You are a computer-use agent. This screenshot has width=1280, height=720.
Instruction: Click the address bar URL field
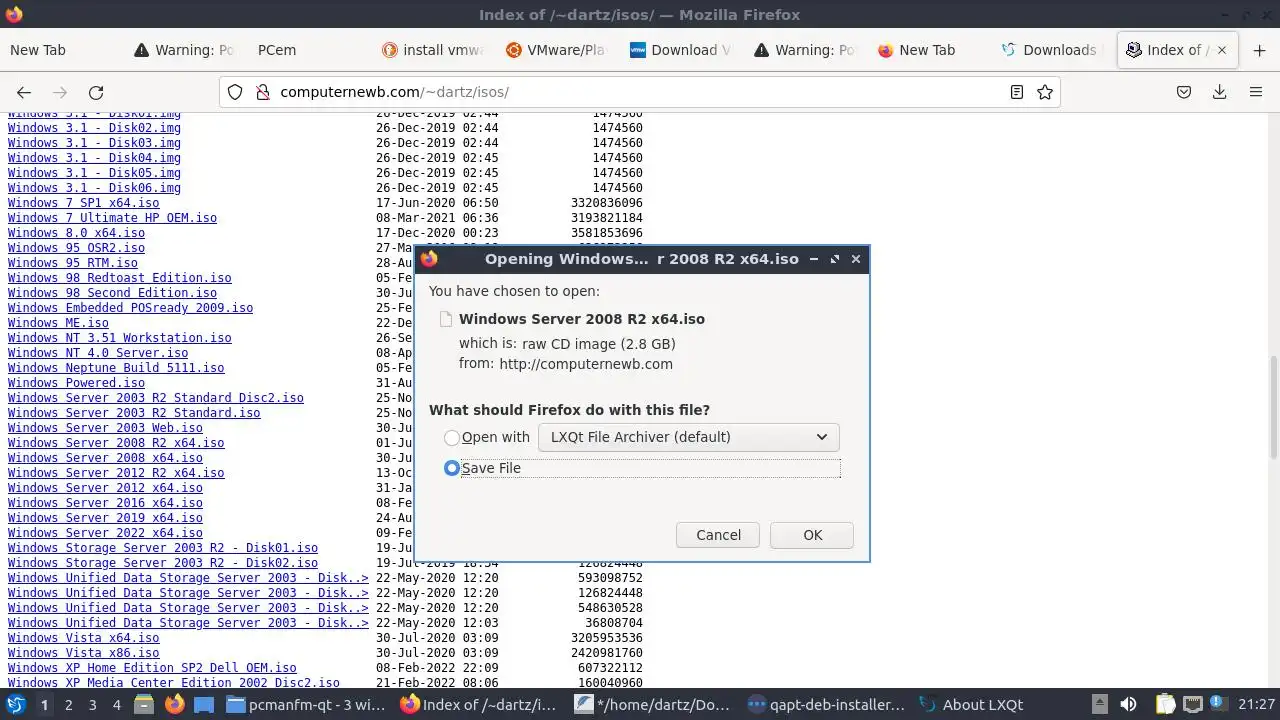click(x=640, y=92)
